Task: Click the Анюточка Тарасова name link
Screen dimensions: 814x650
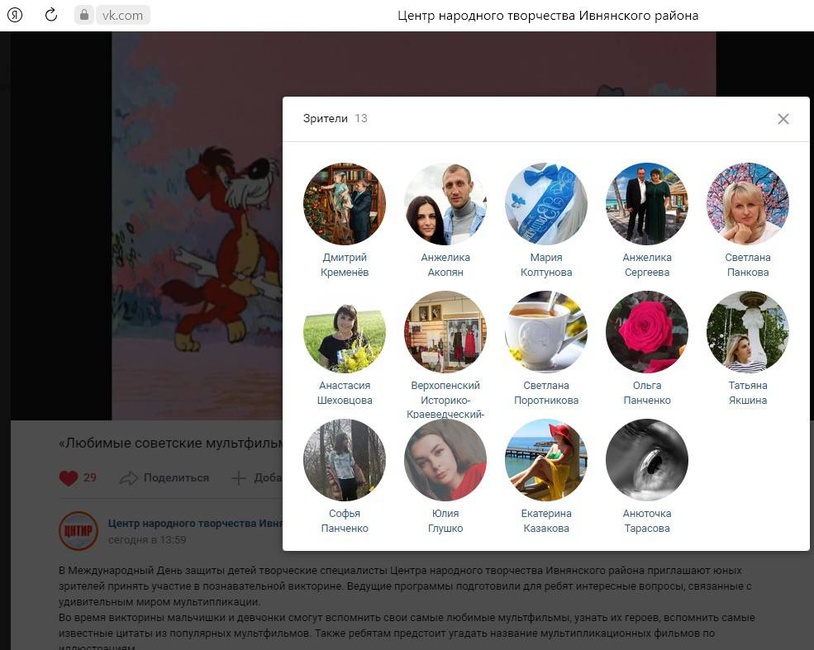Action: click(x=647, y=521)
